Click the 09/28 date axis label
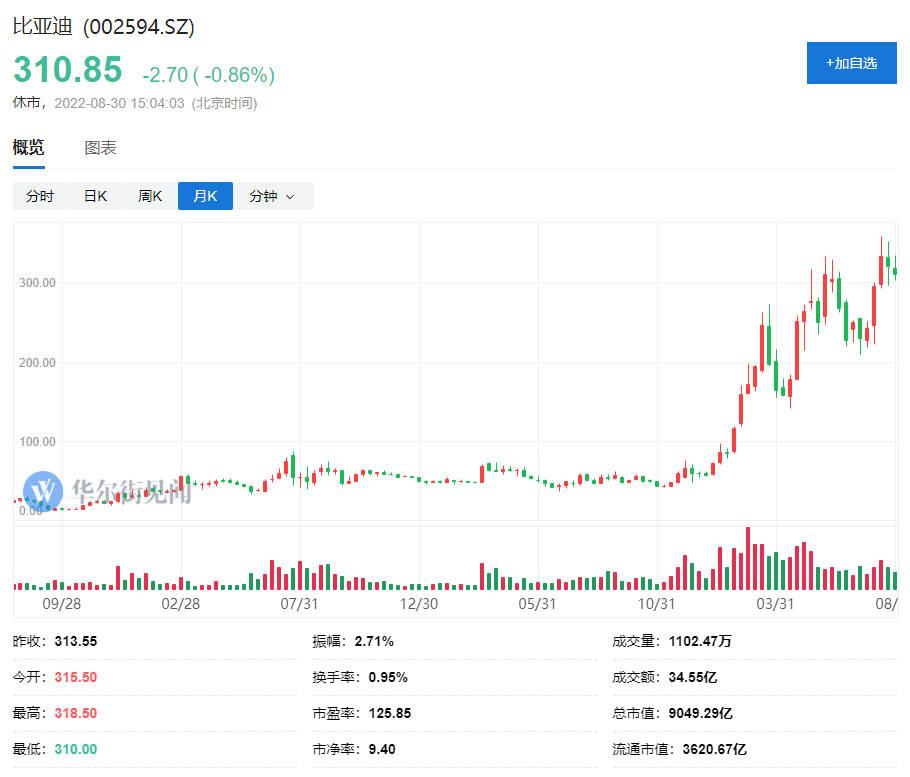Viewport: 910px width, 777px height. coord(61,604)
